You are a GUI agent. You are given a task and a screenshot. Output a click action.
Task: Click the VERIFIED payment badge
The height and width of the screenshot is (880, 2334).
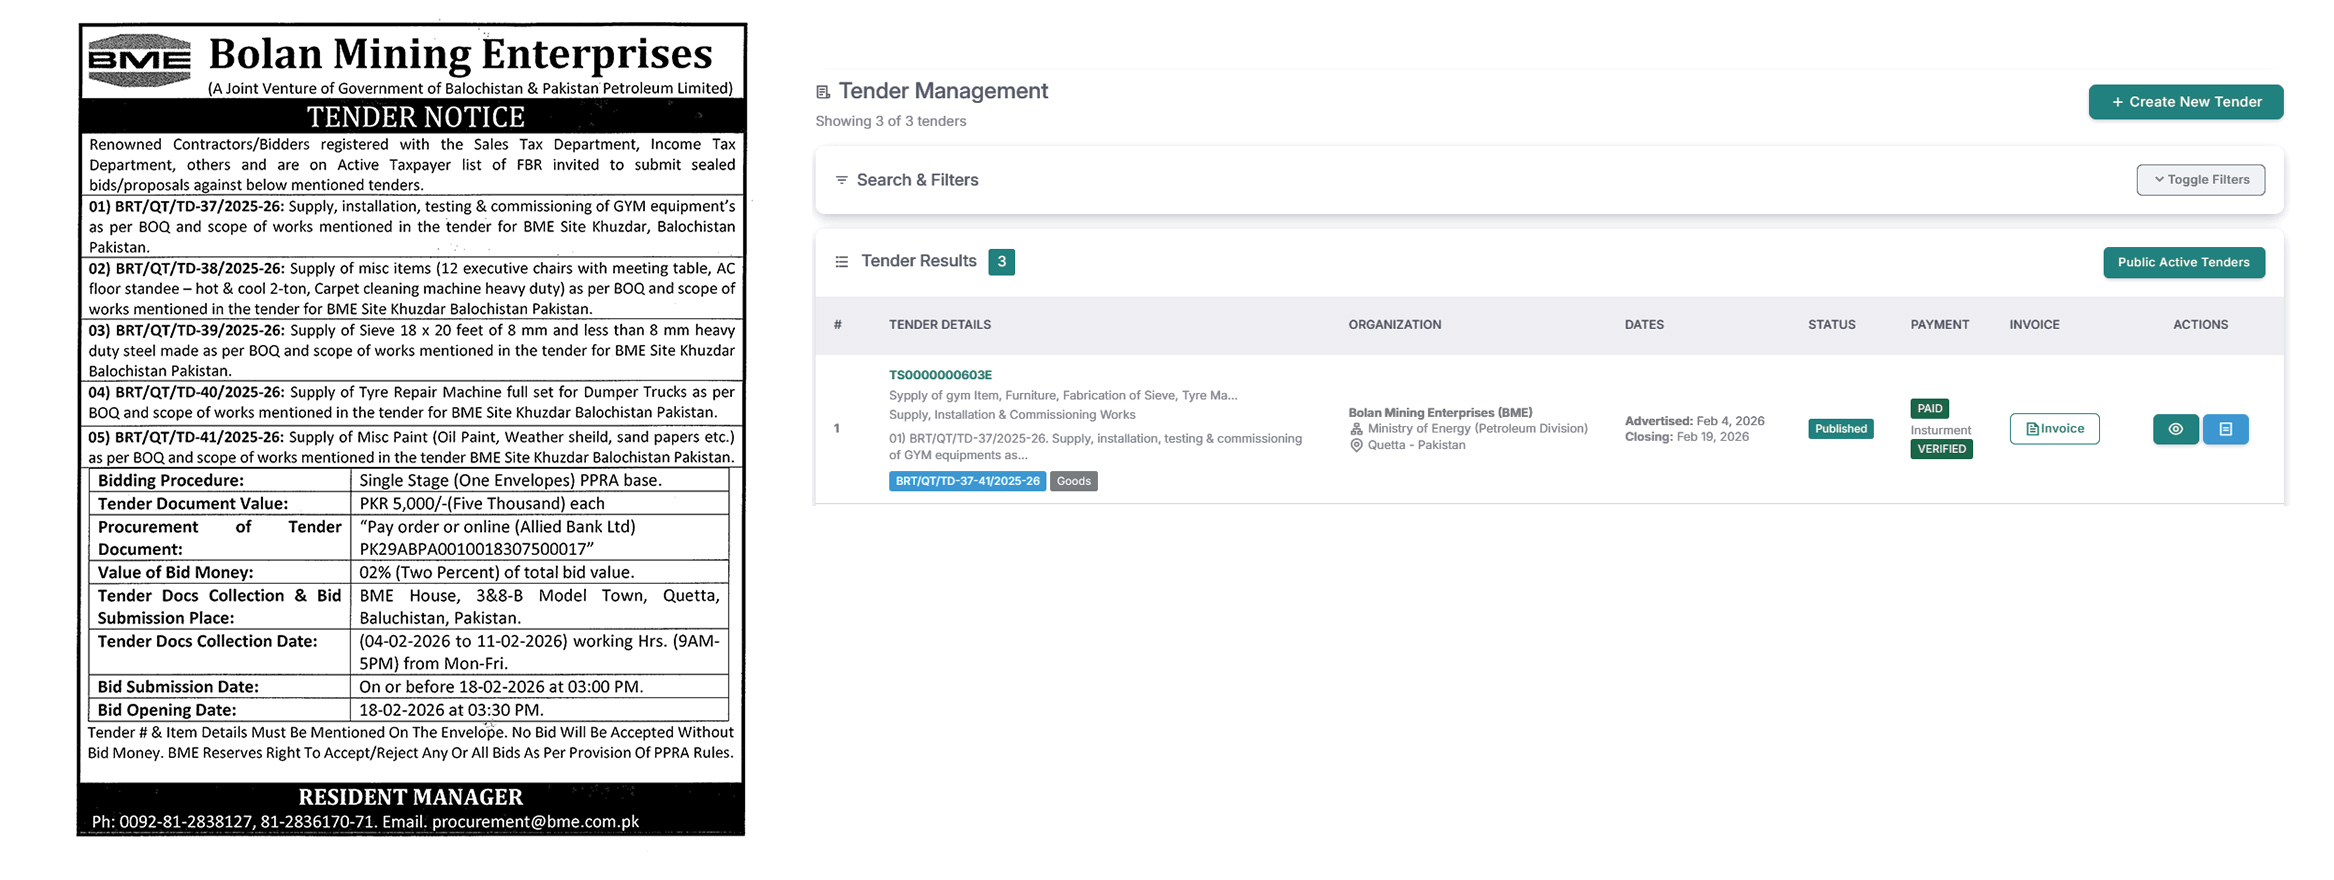click(1941, 449)
